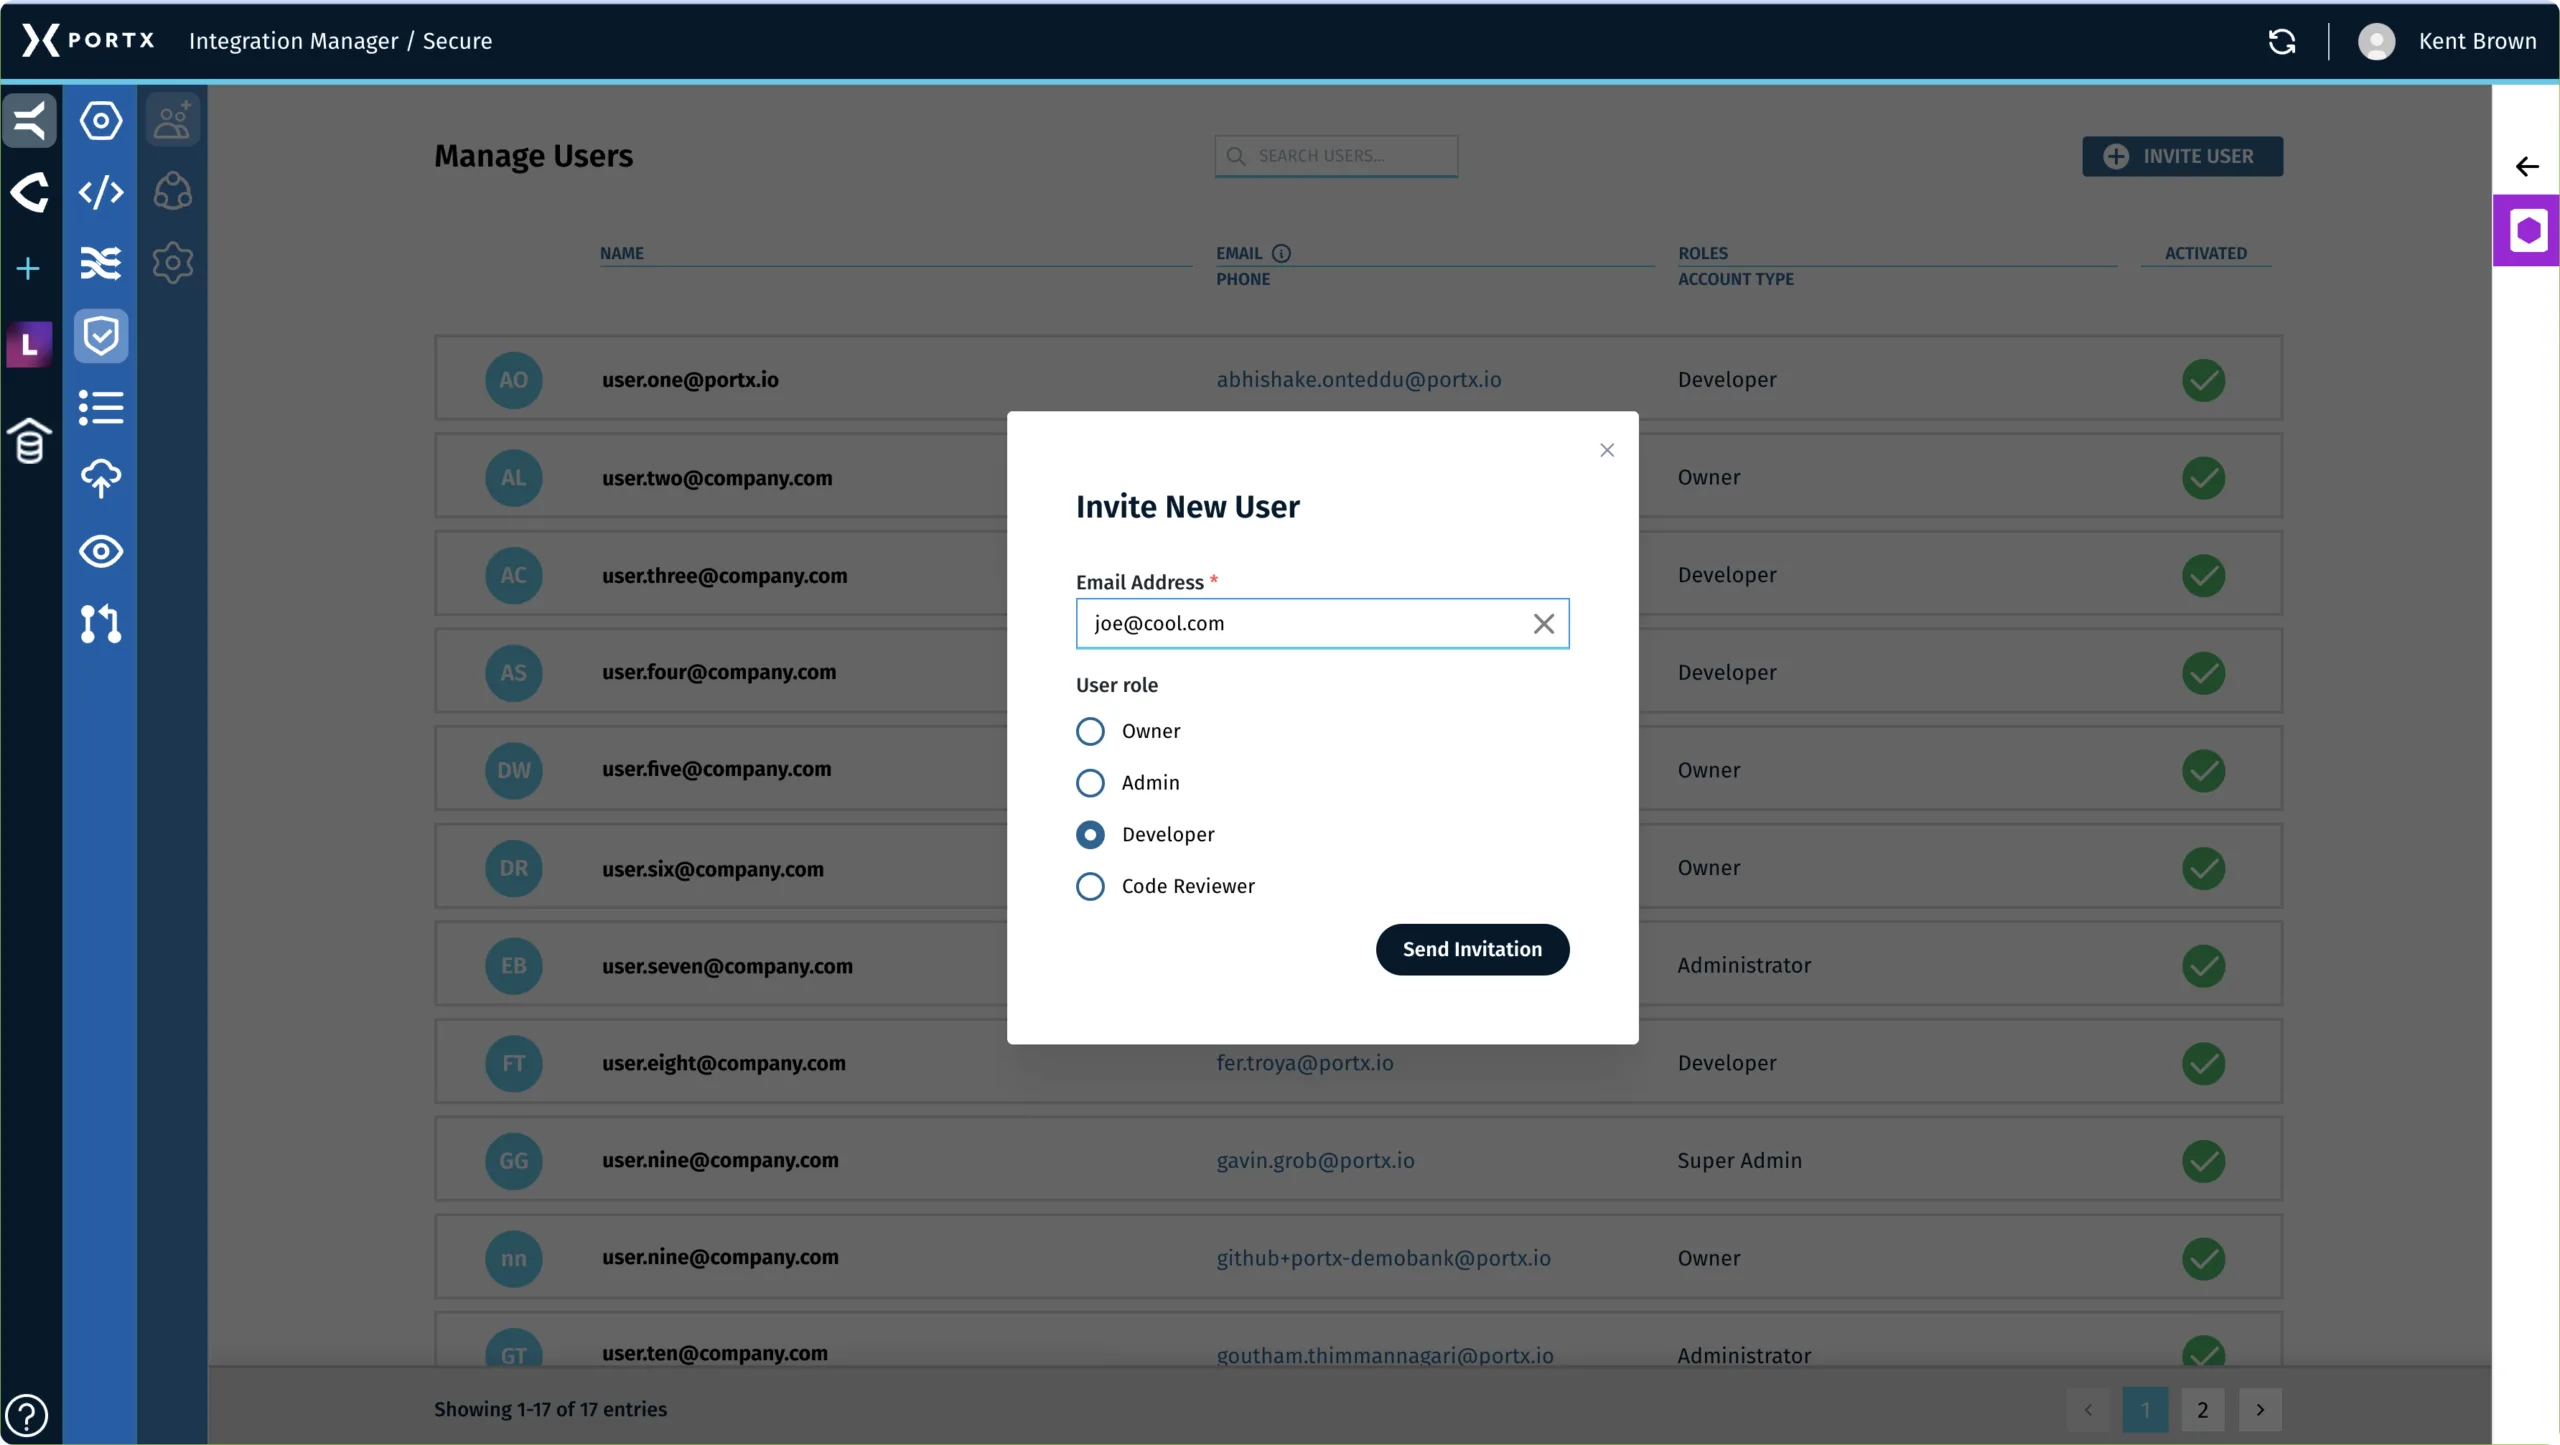Click the list view icon in sidebar
This screenshot has width=2560, height=1445.
(x=101, y=407)
